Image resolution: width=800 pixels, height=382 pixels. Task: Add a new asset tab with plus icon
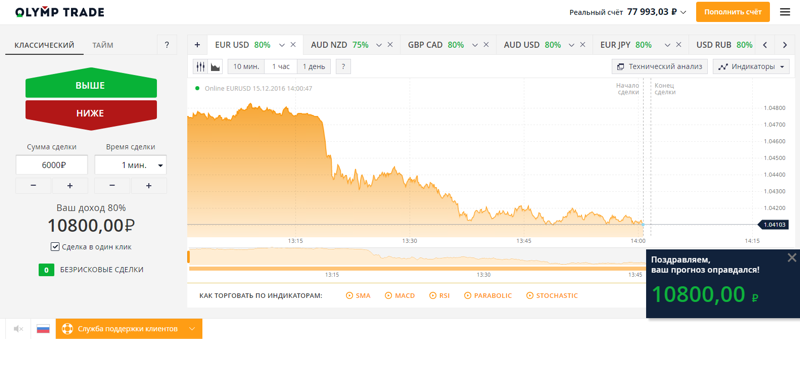pos(197,45)
